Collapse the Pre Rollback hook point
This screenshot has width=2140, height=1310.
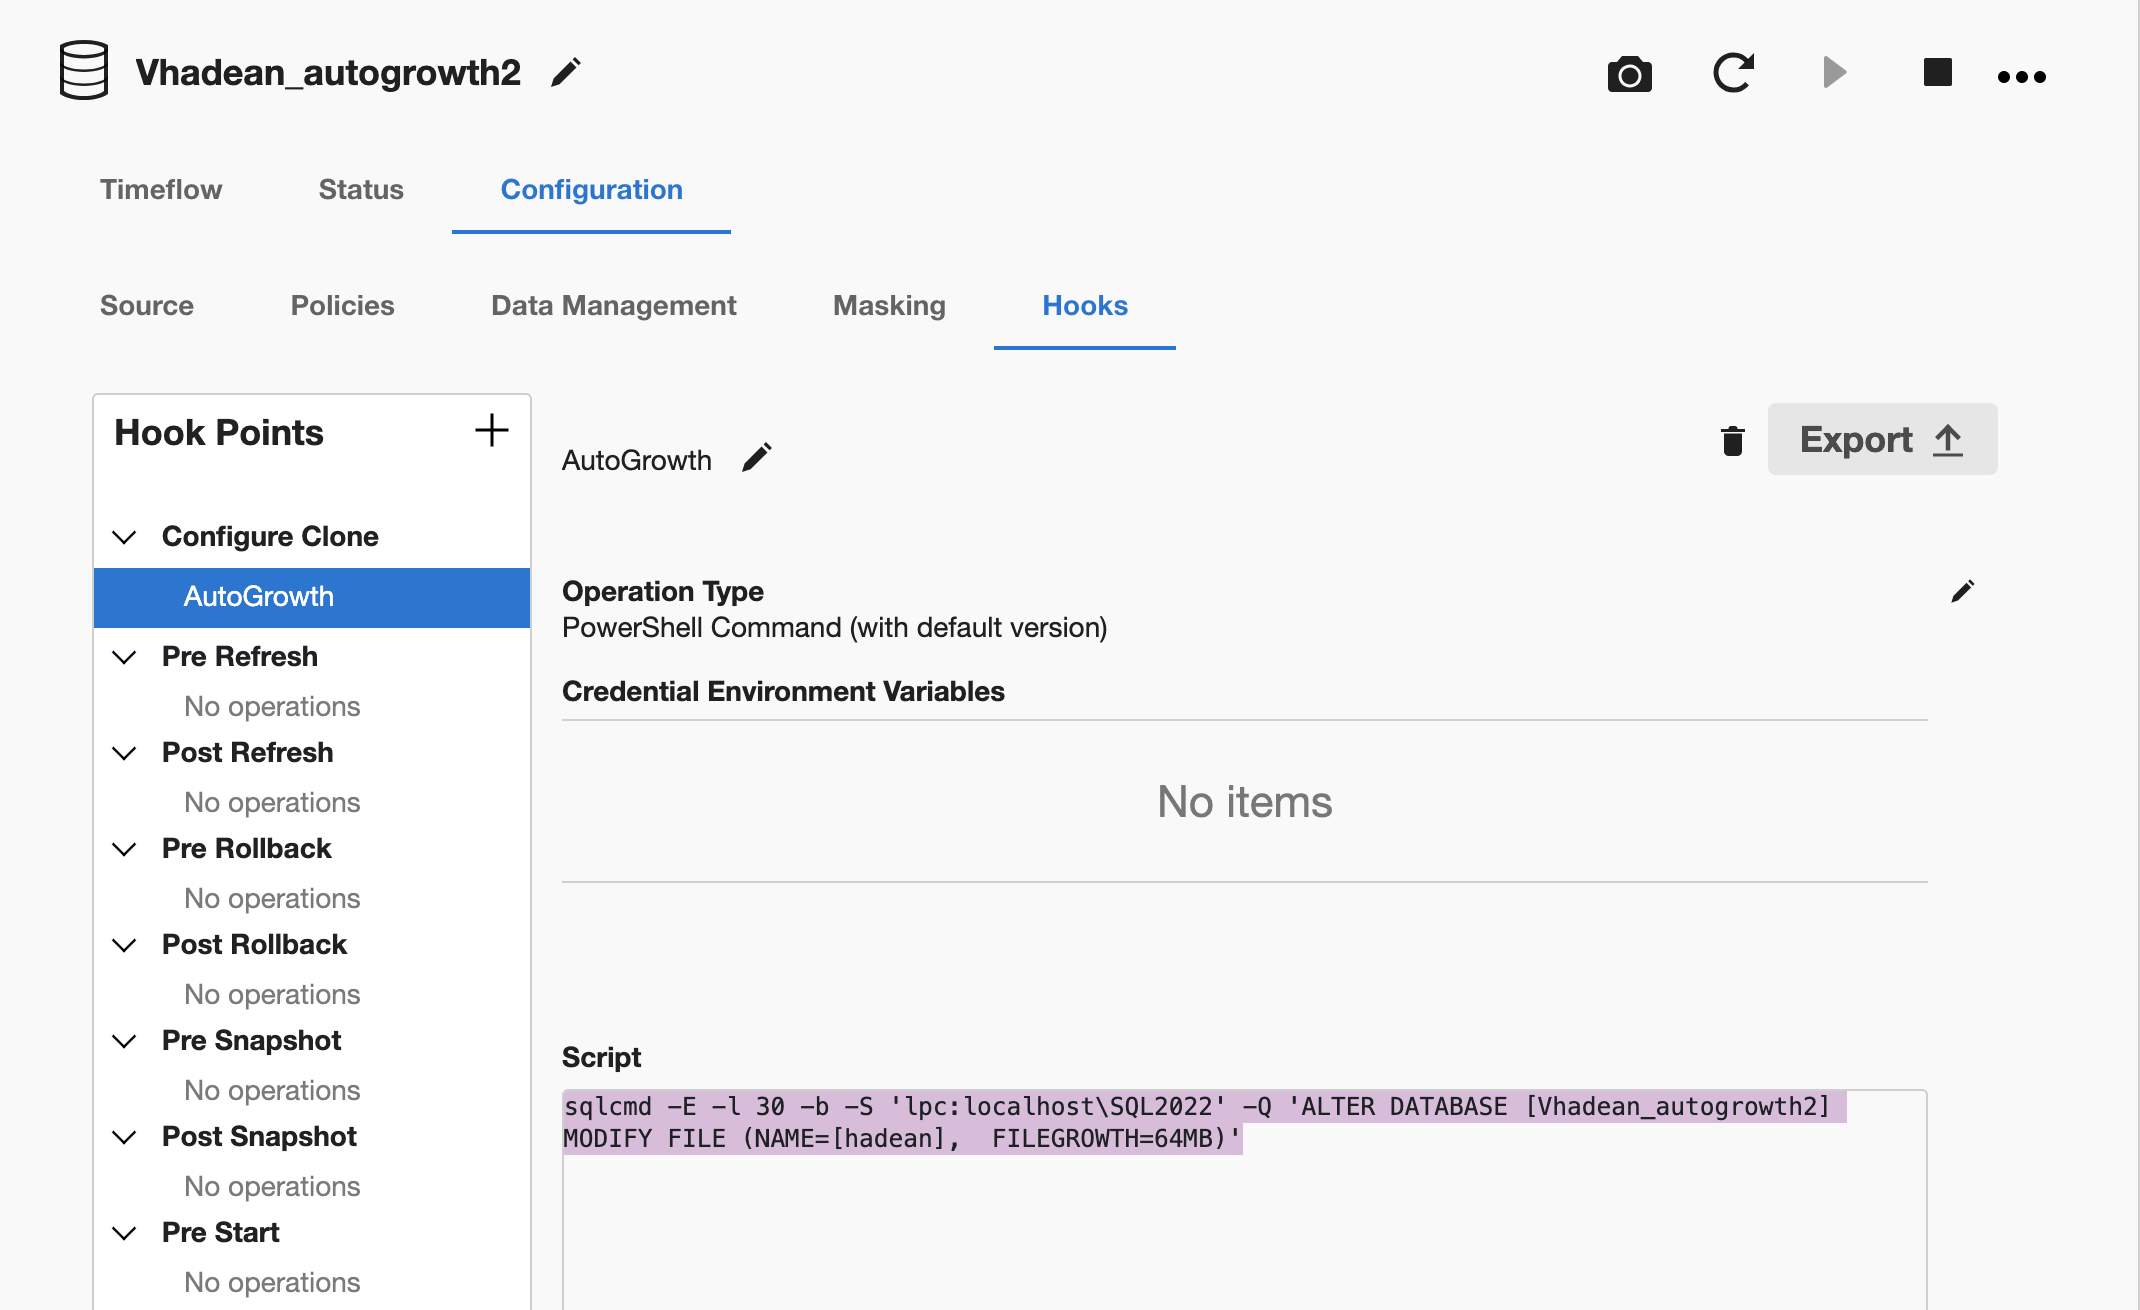(124, 849)
